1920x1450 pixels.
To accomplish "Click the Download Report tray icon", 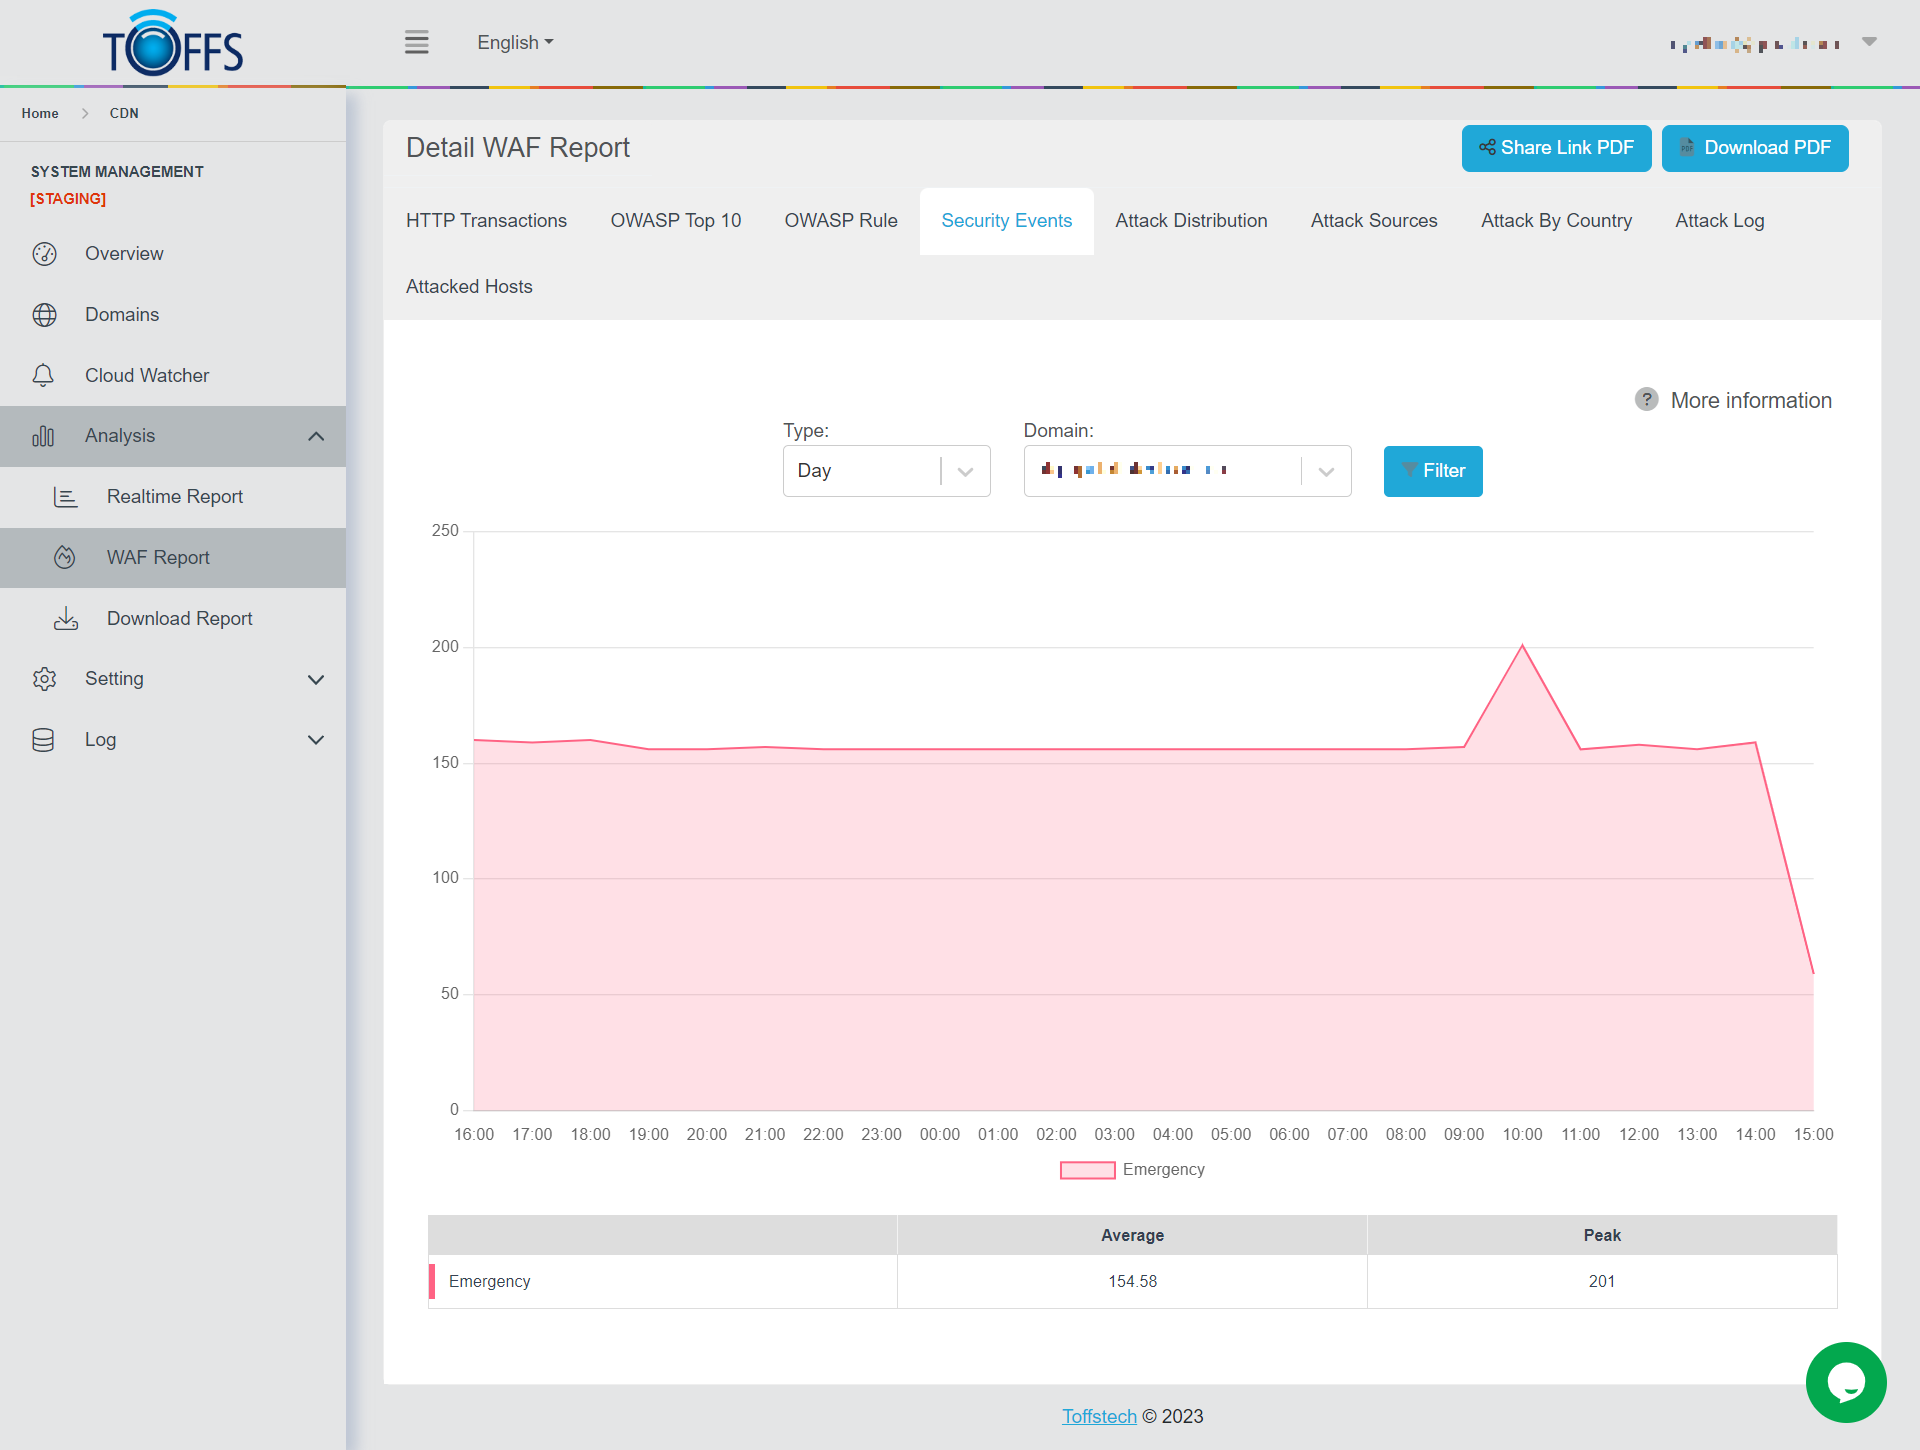I will coord(66,619).
